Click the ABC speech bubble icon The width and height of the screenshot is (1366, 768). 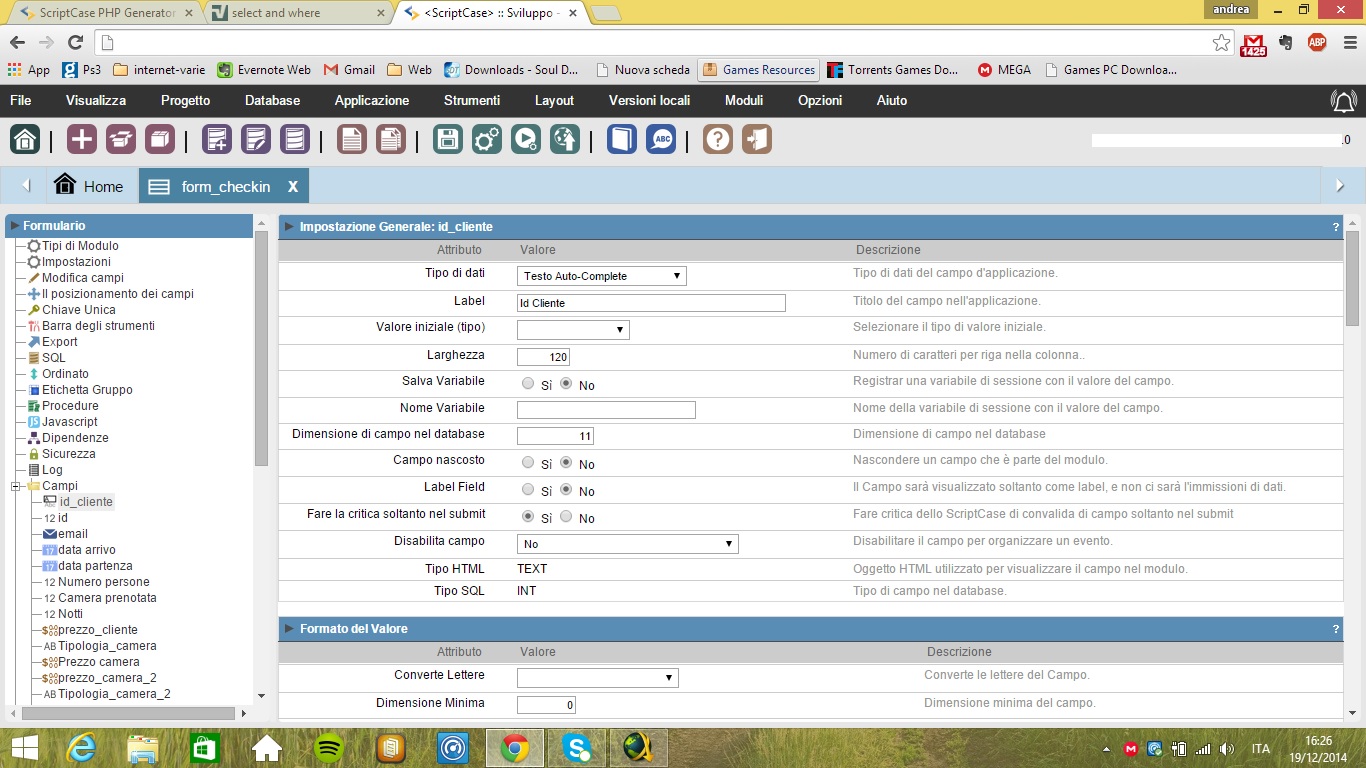click(x=661, y=139)
